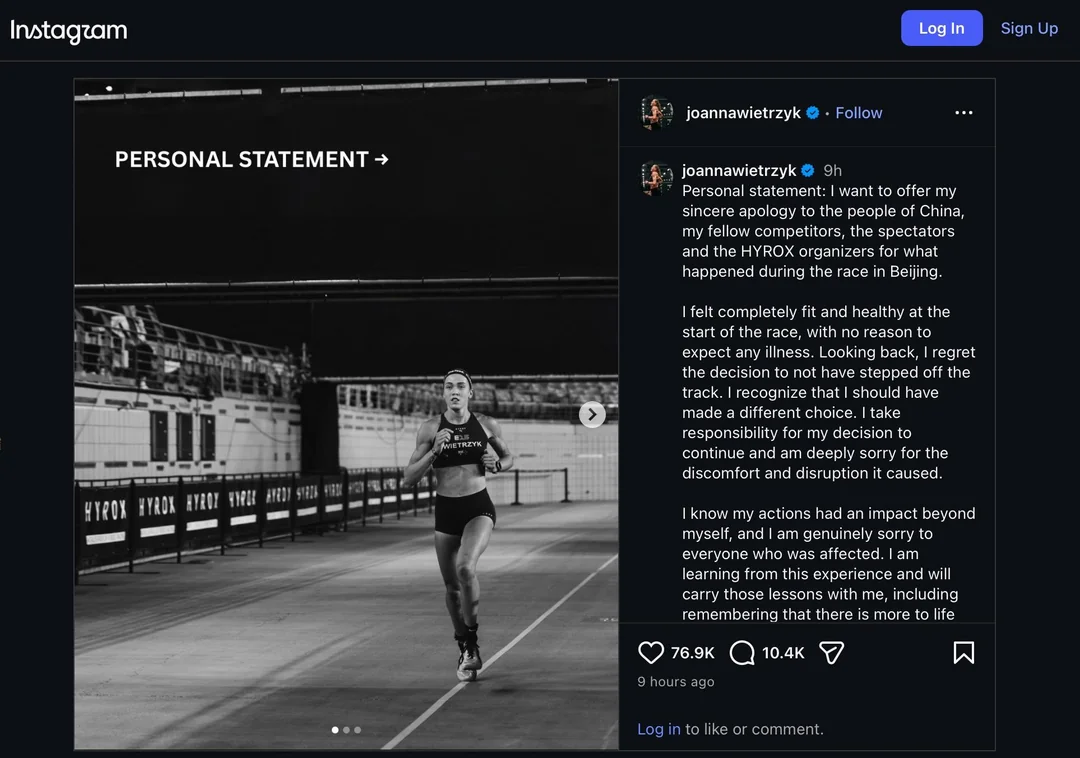1080x758 pixels.
Task: Select the second carousel dot
Action: click(x=346, y=730)
